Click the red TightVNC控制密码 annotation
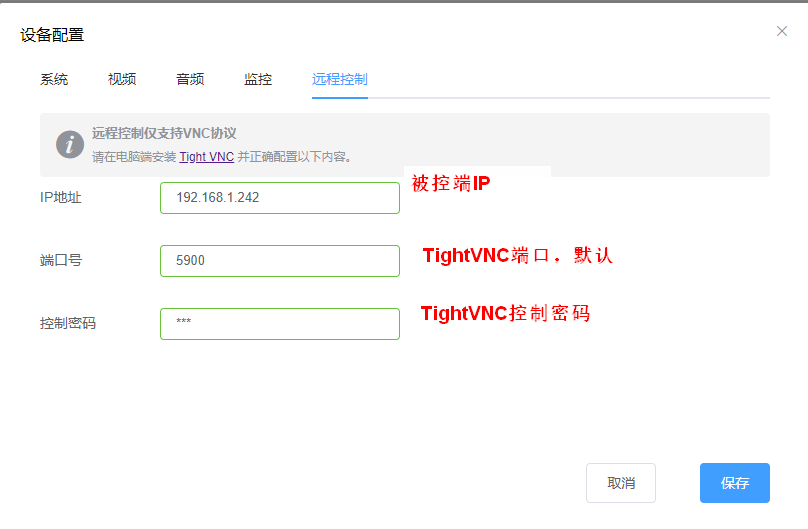Screen dimensions: 808x529 [505, 314]
